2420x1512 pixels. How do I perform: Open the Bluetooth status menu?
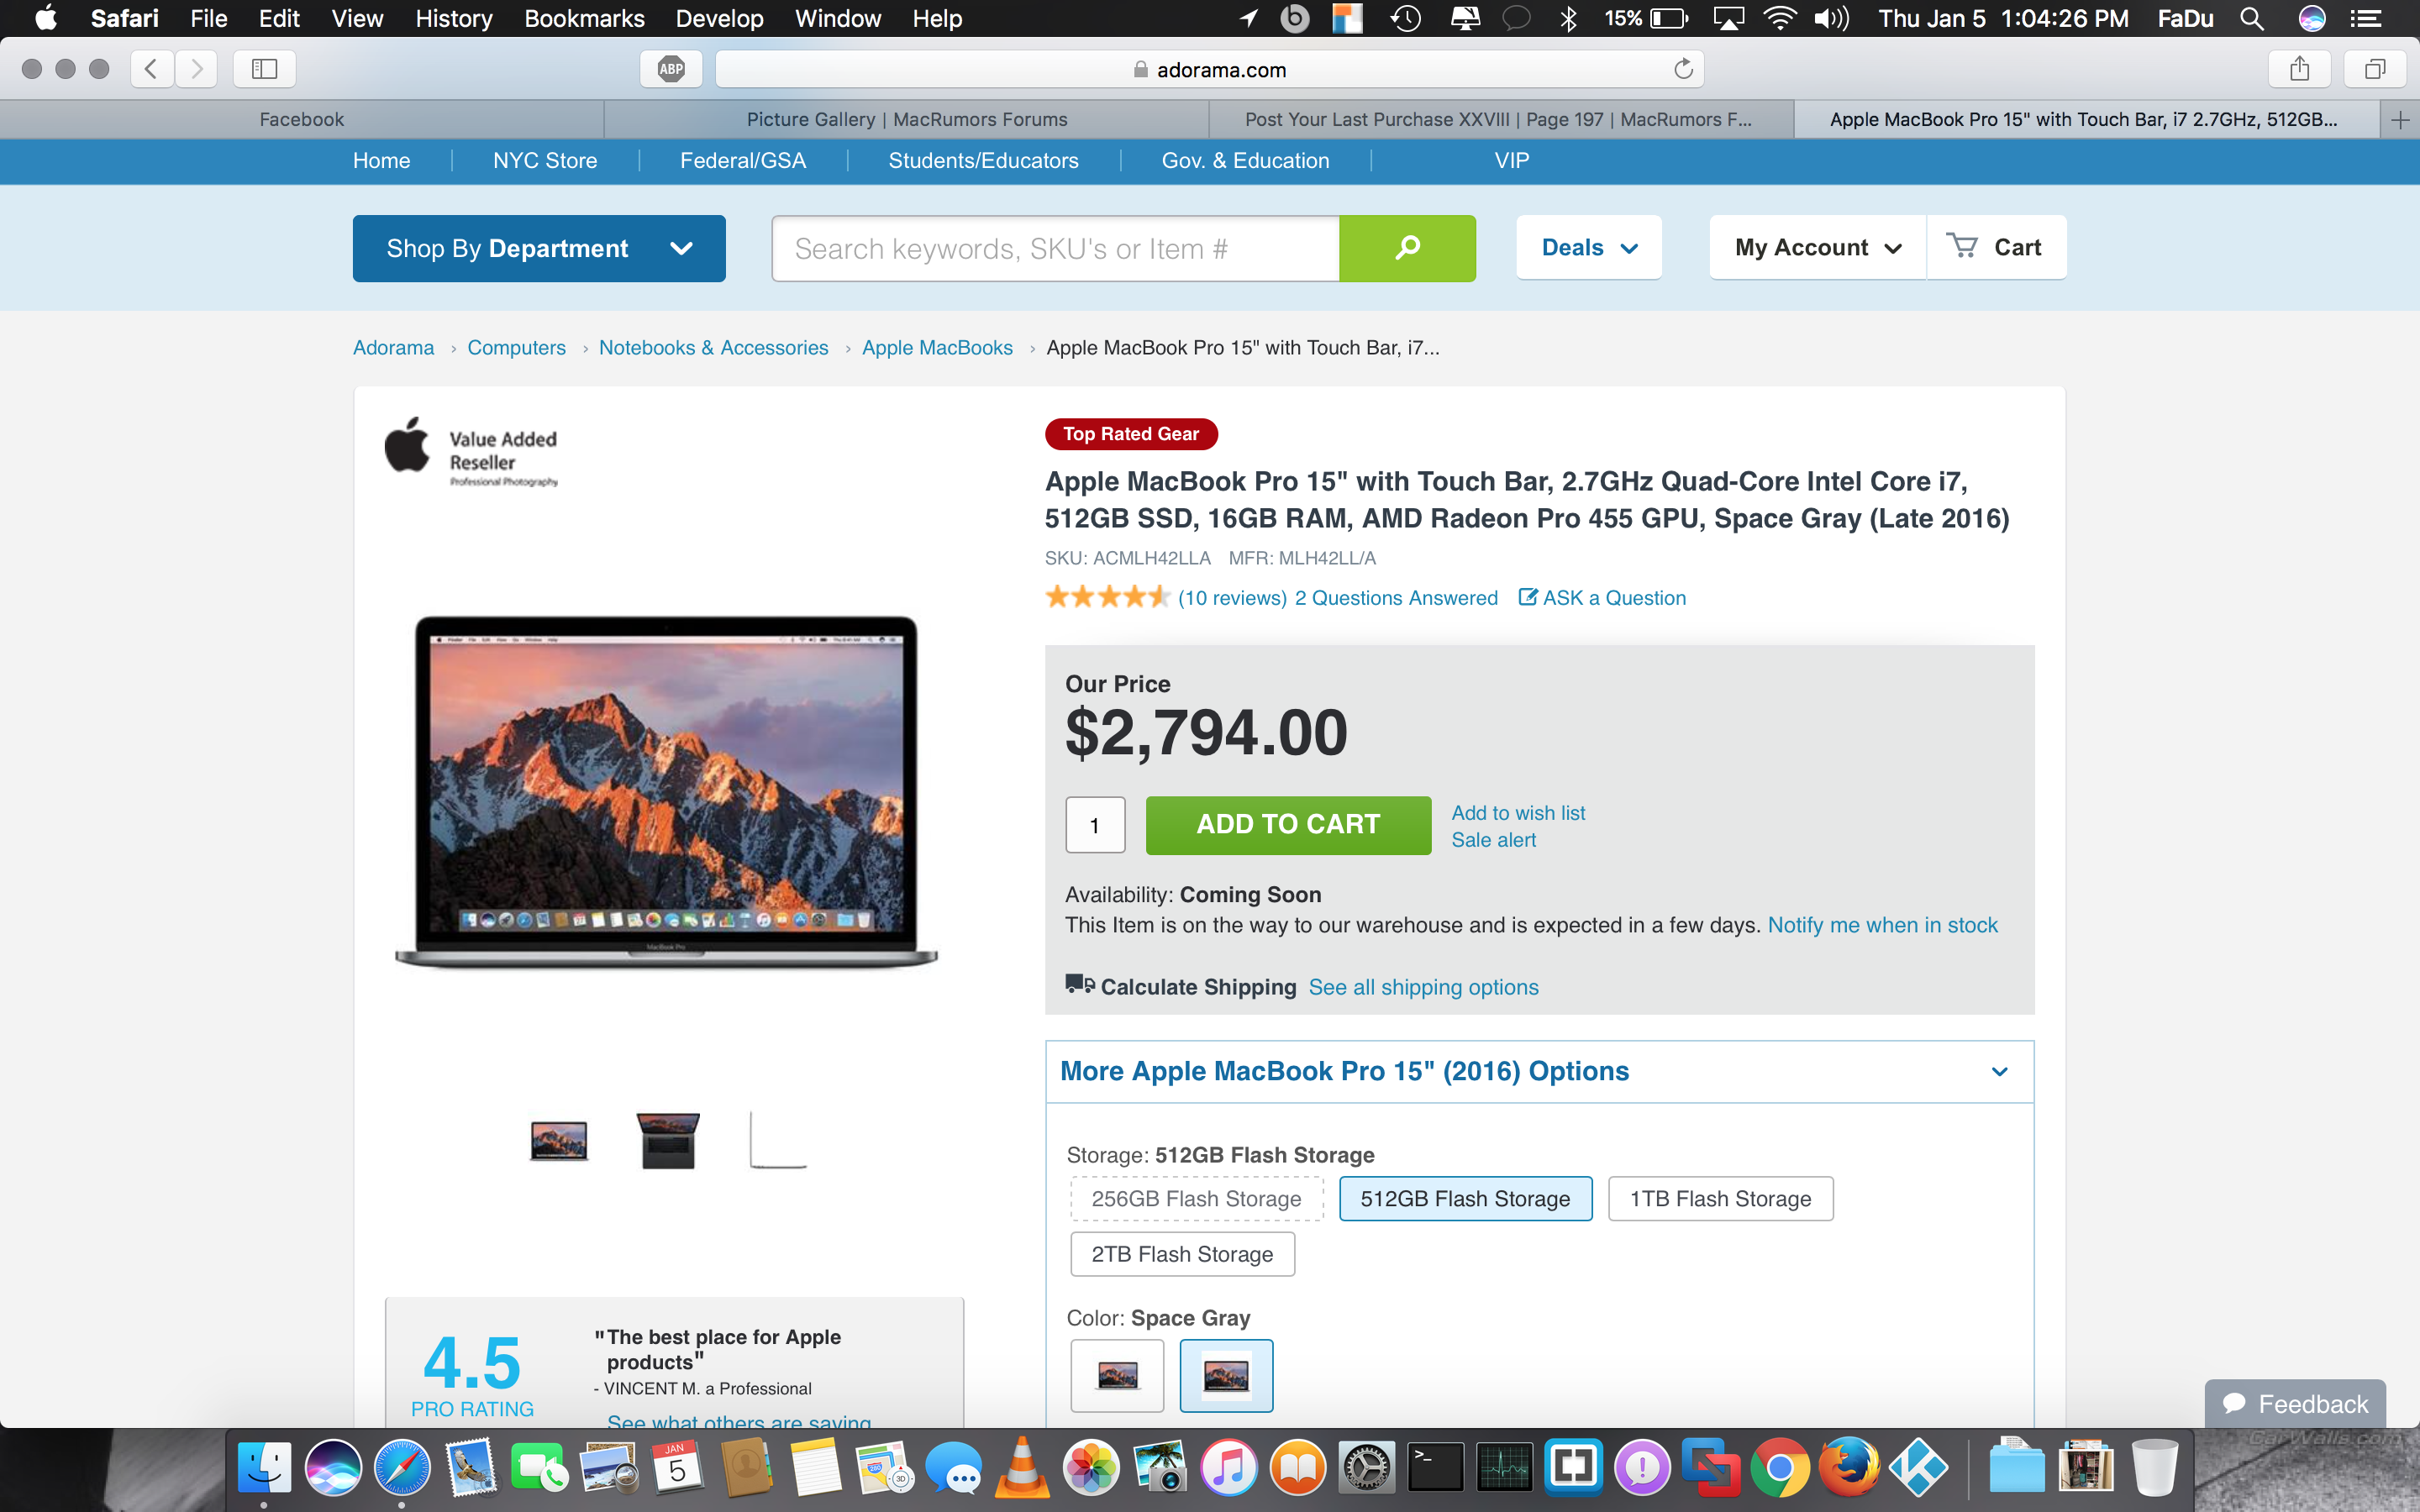1569,18
